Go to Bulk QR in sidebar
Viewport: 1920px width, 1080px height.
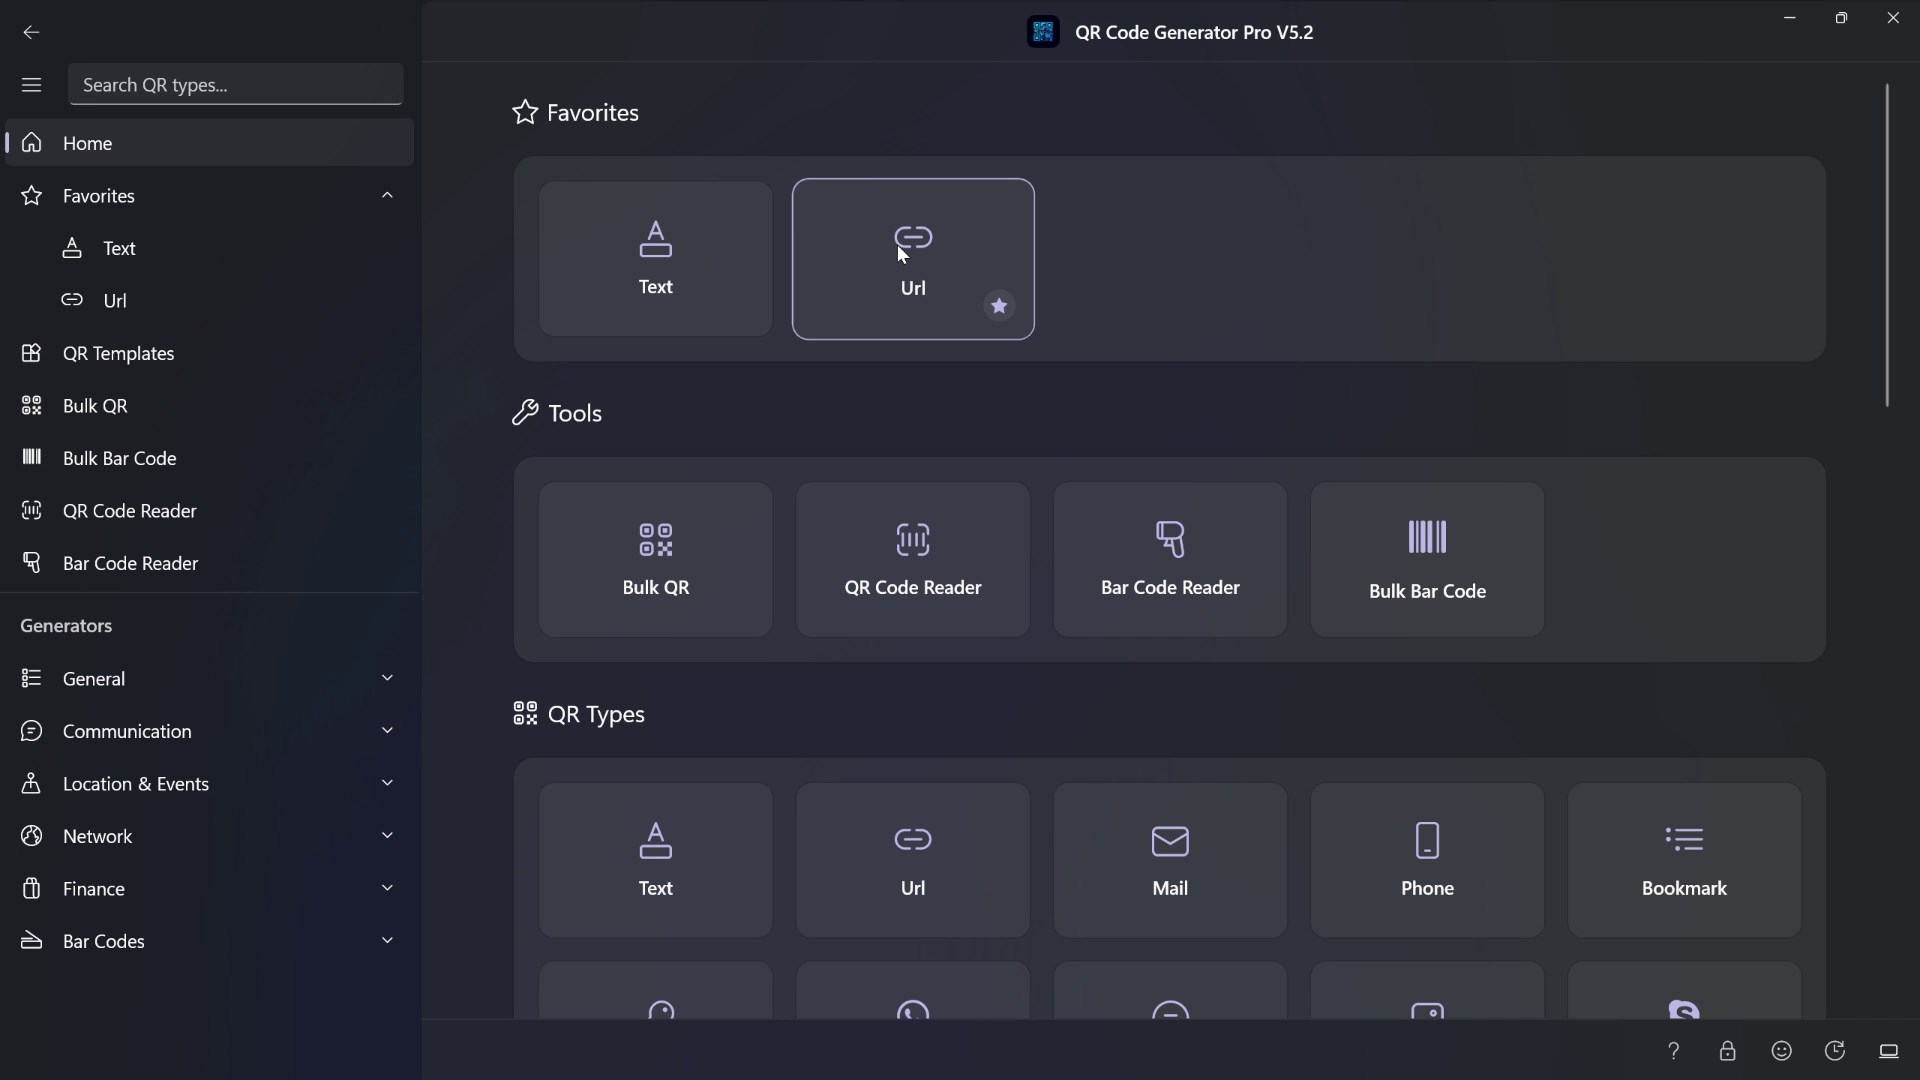pos(95,406)
